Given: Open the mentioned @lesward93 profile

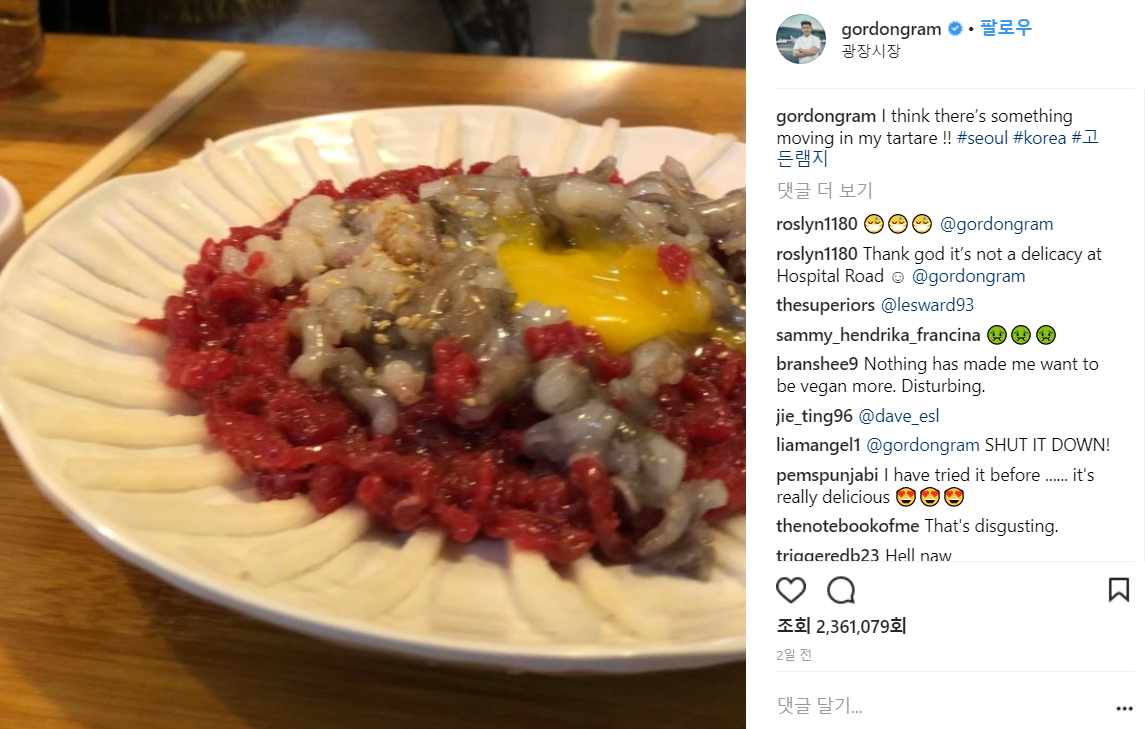Looking at the screenshot, I should pyautogui.click(x=927, y=305).
